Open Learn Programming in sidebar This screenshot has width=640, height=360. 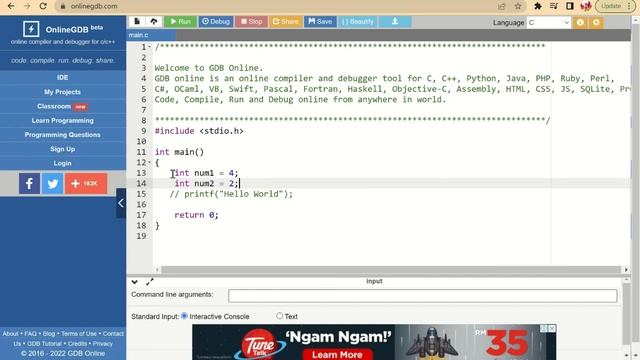coord(62,120)
